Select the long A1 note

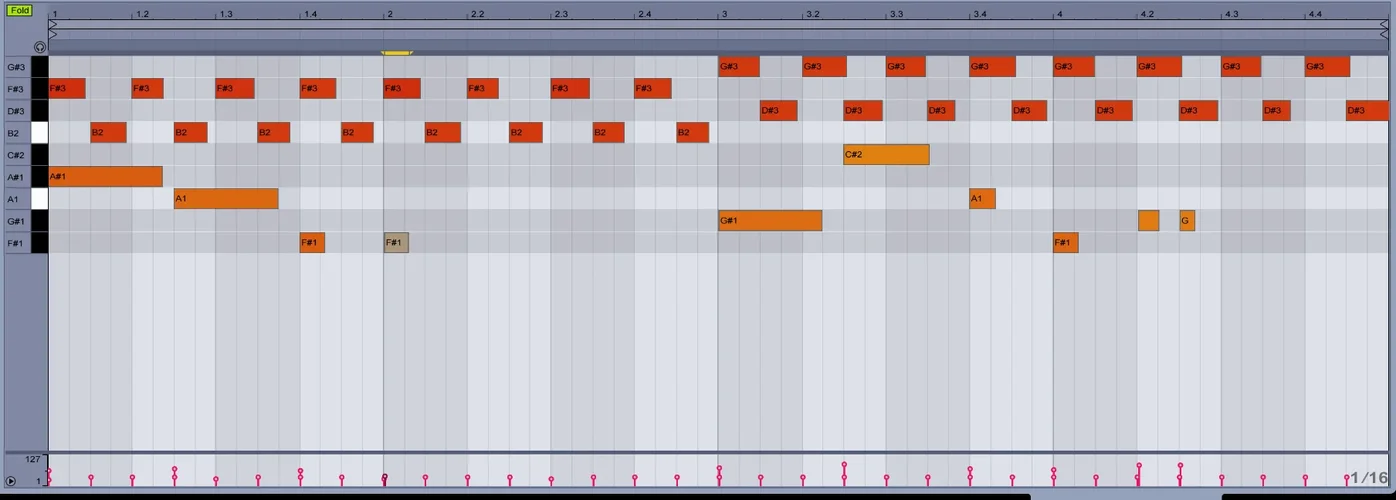(226, 199)
